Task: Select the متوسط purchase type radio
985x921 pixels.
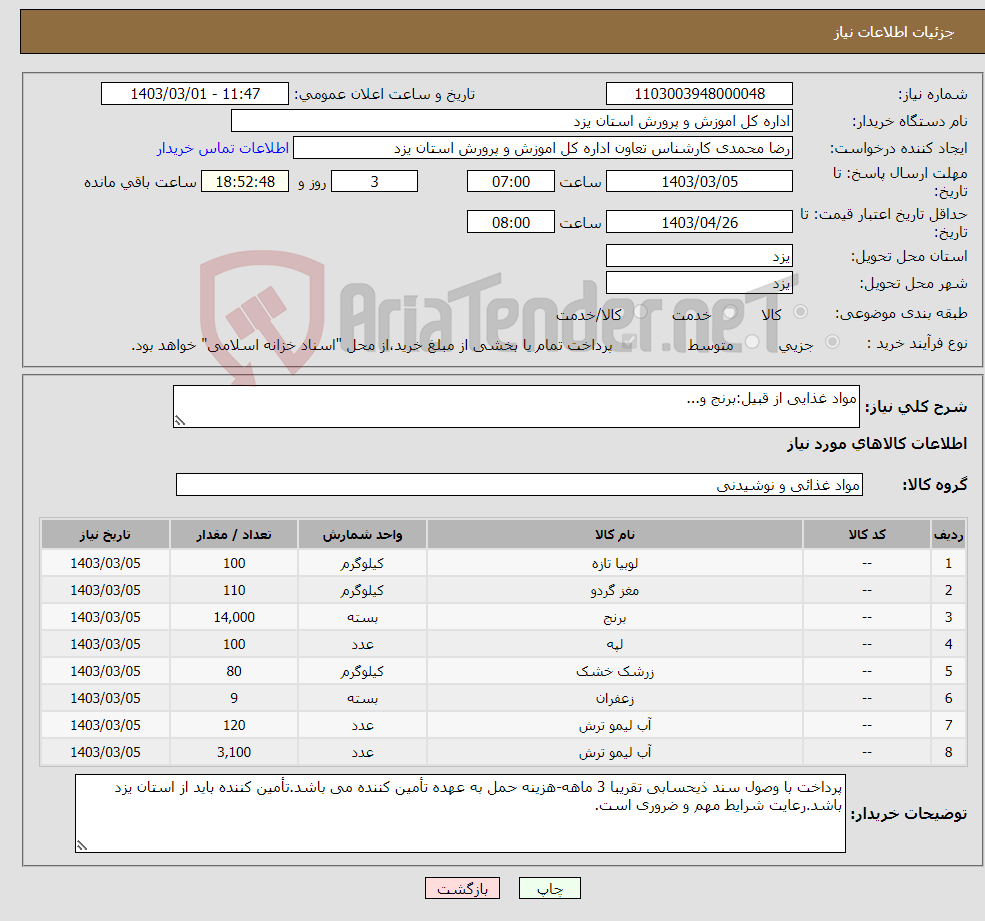Action: click(x=752, y=342)
